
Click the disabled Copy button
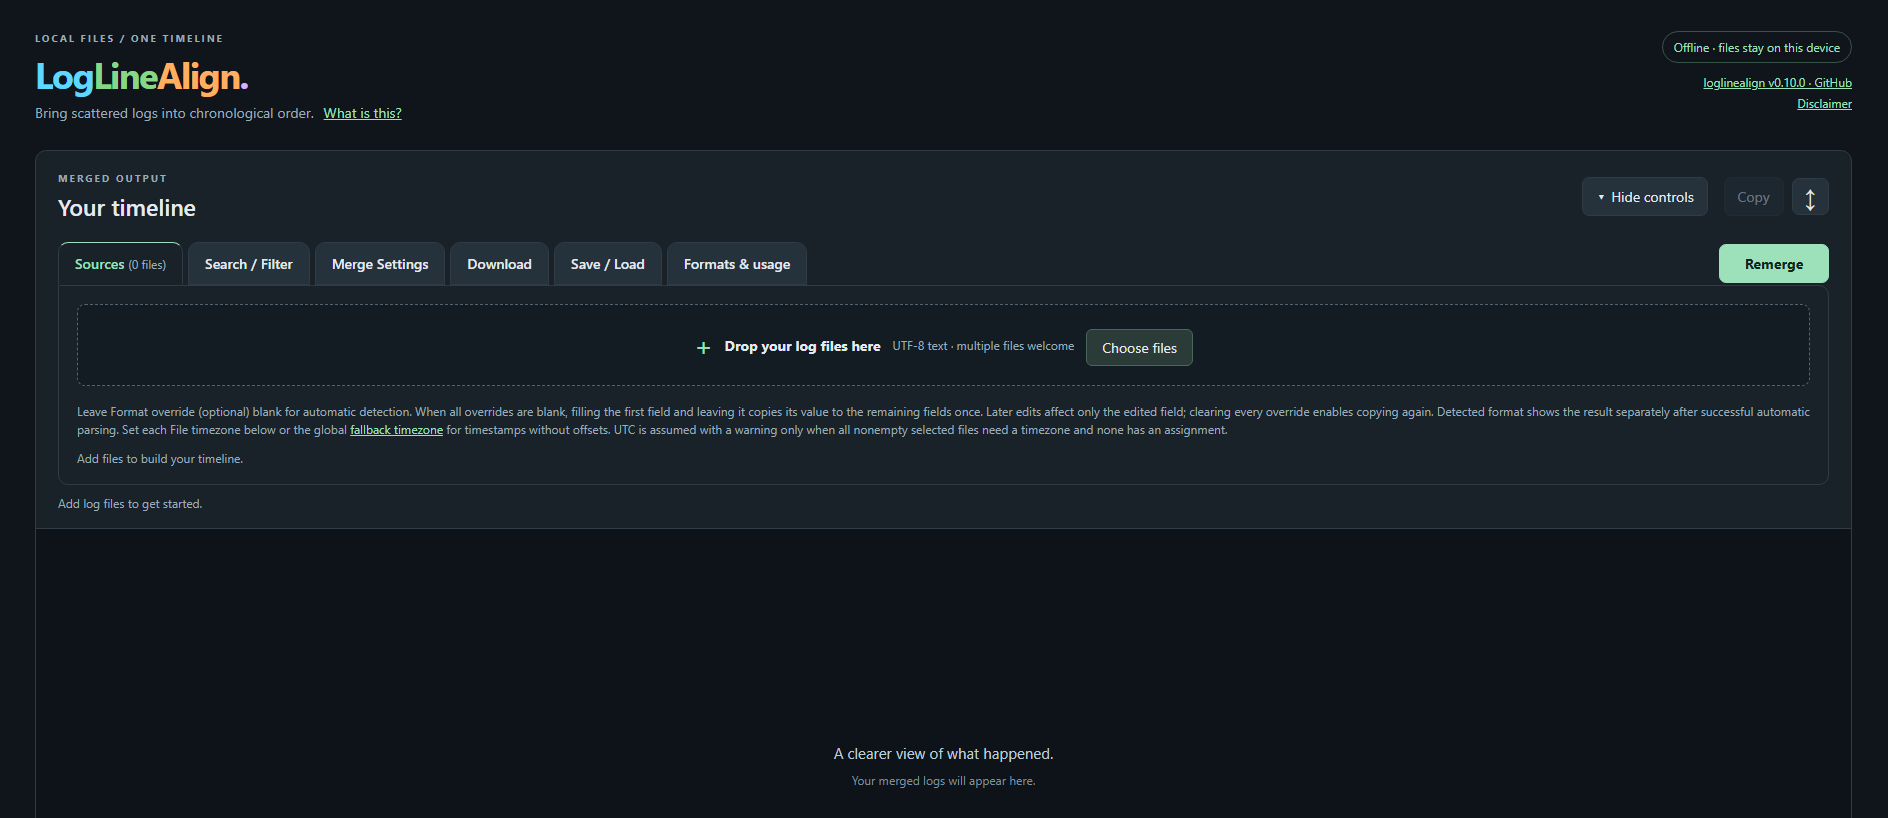click(1753, 197)
